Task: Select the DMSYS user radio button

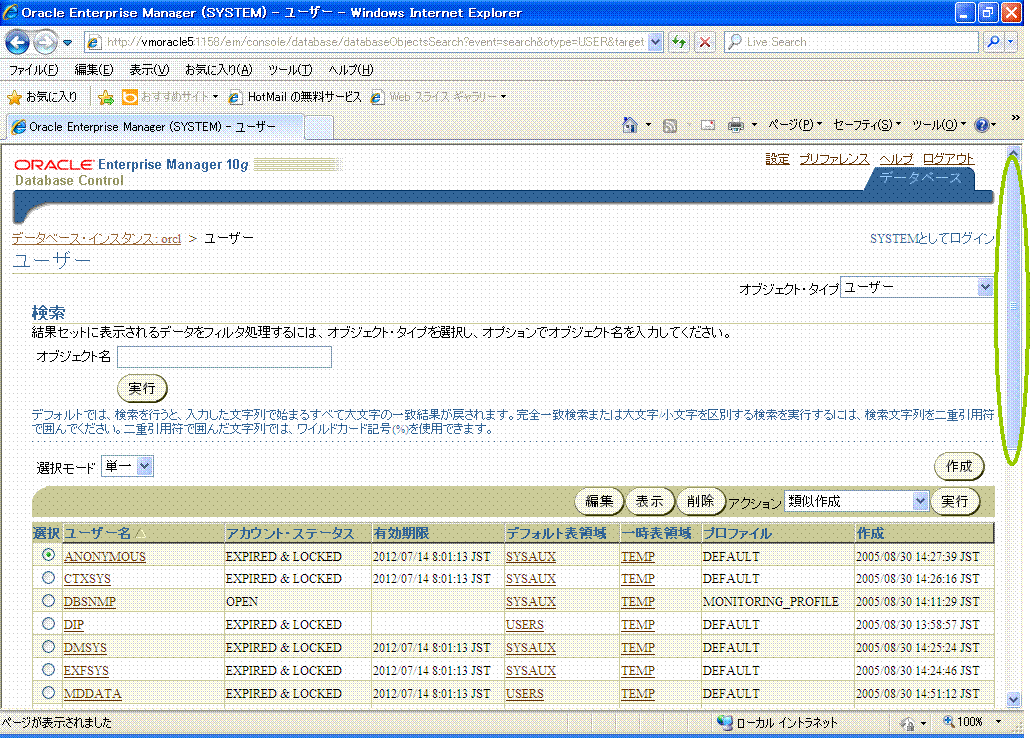Action: (x=48, y=647)
